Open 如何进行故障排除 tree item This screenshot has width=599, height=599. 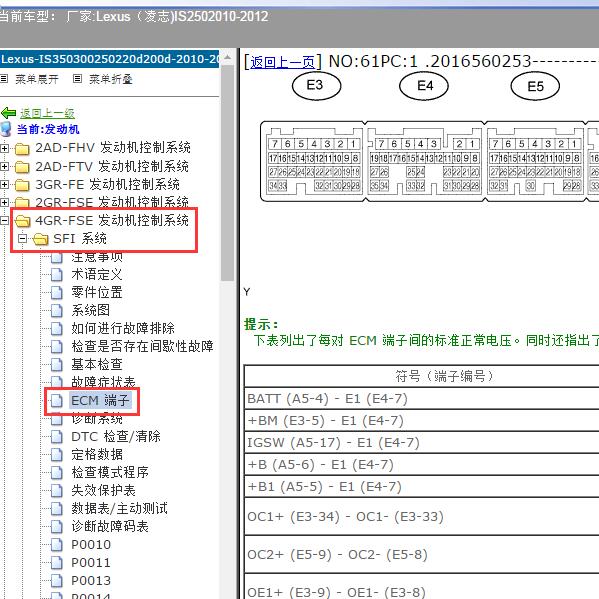point(123,329)
